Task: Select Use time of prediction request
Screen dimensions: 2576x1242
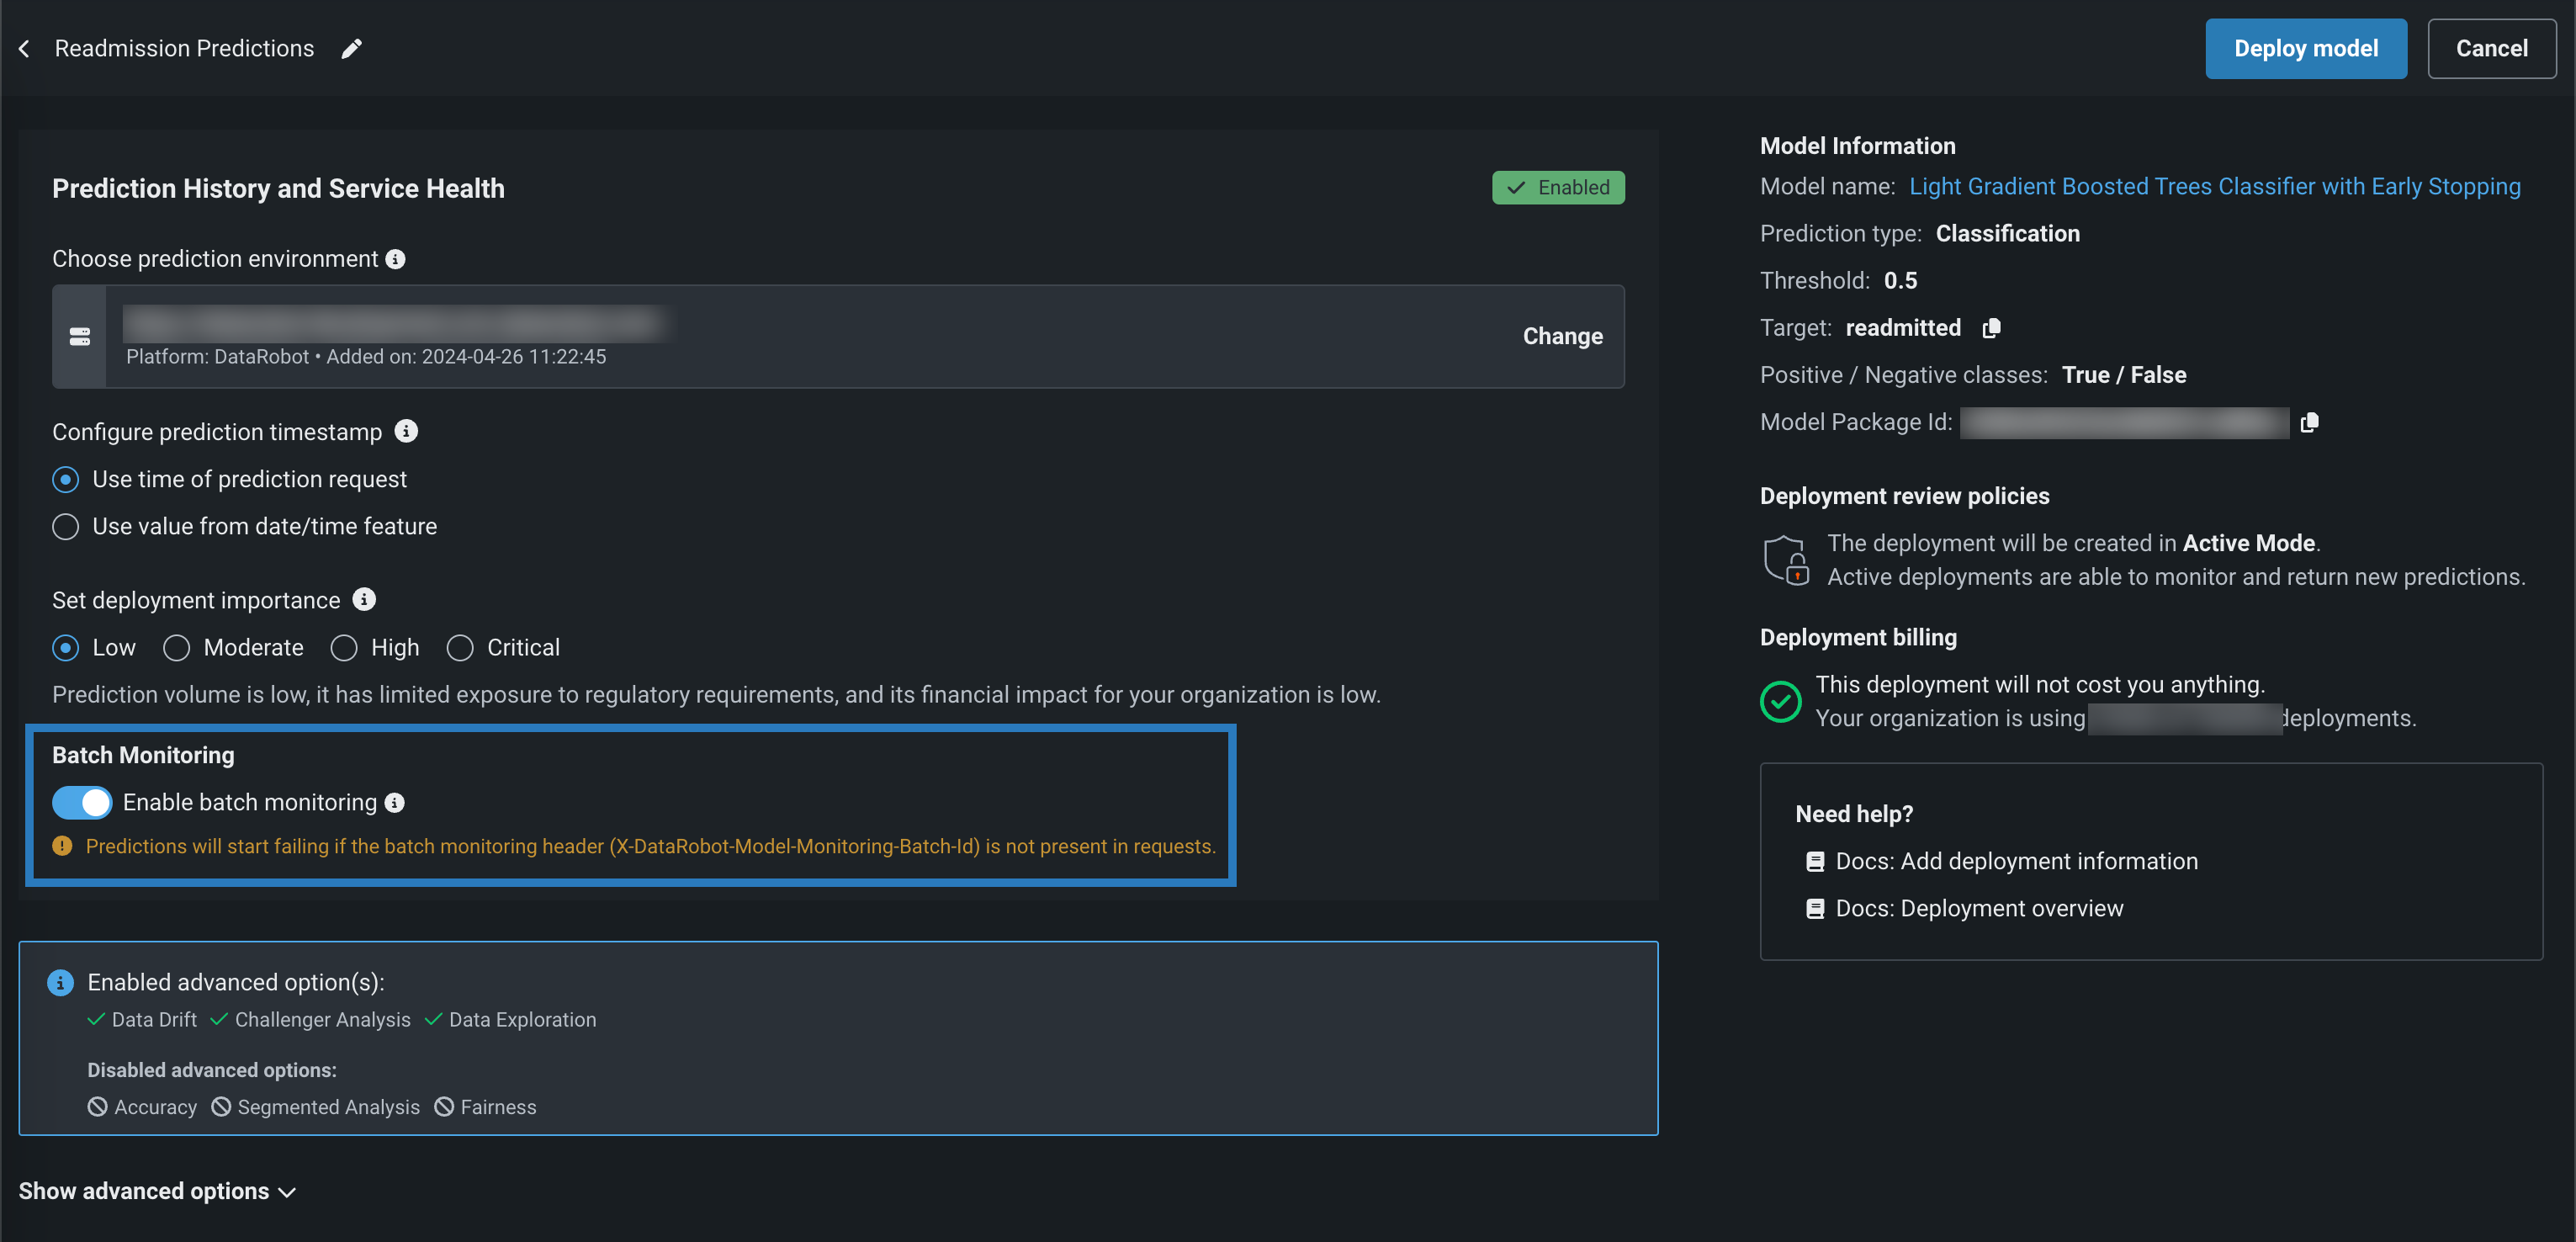Action: (66, 480)
